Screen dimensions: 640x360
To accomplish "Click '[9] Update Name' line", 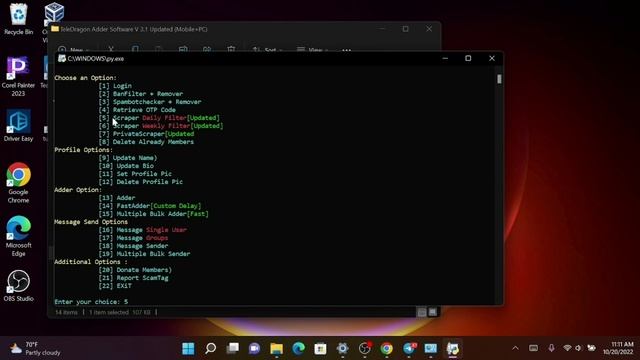I will (x=128, y=158).
